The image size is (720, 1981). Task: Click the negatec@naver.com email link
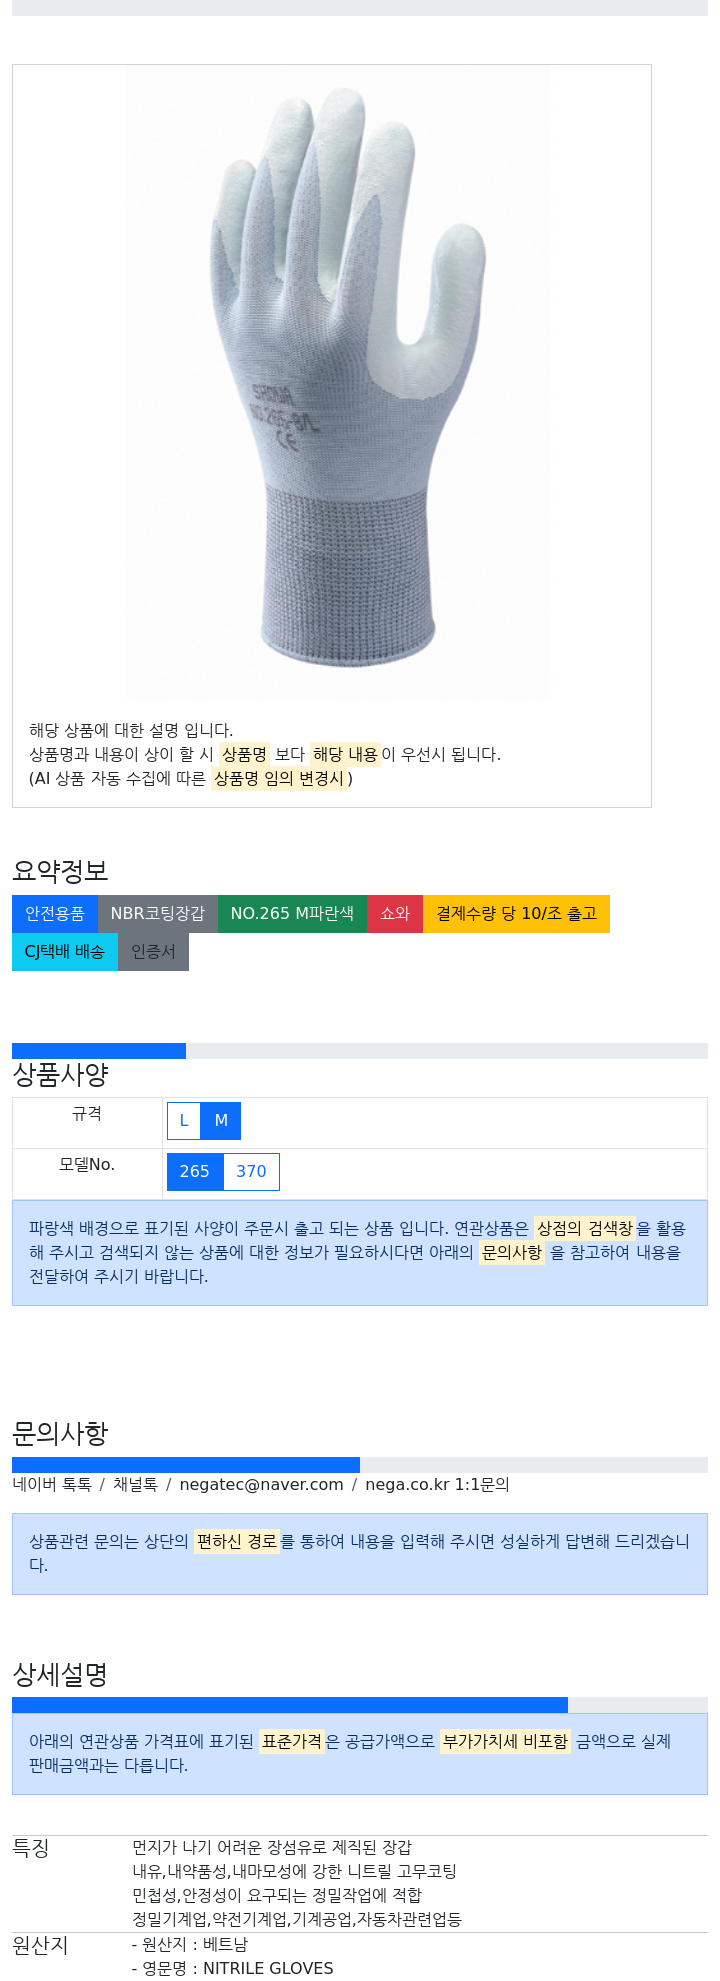(261, 1485)
